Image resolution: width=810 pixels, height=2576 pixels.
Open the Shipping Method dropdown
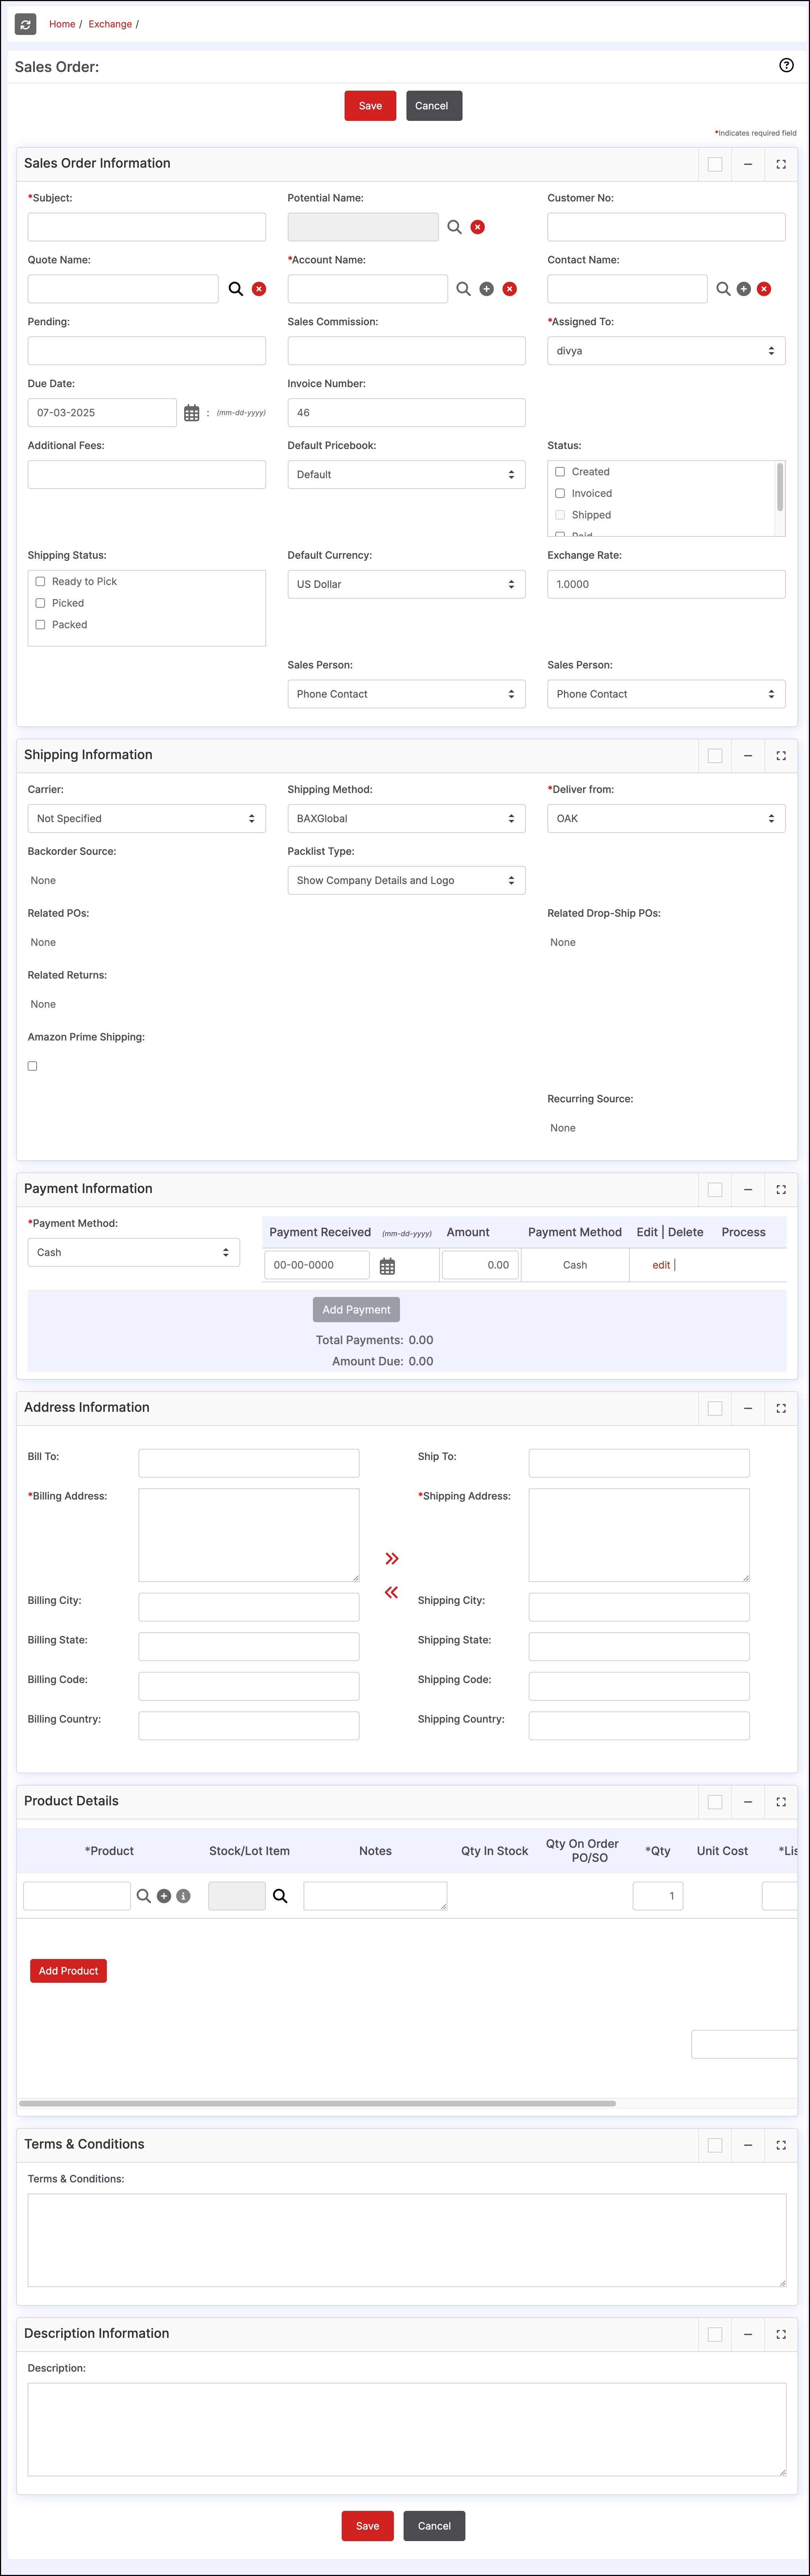point(406,819)
